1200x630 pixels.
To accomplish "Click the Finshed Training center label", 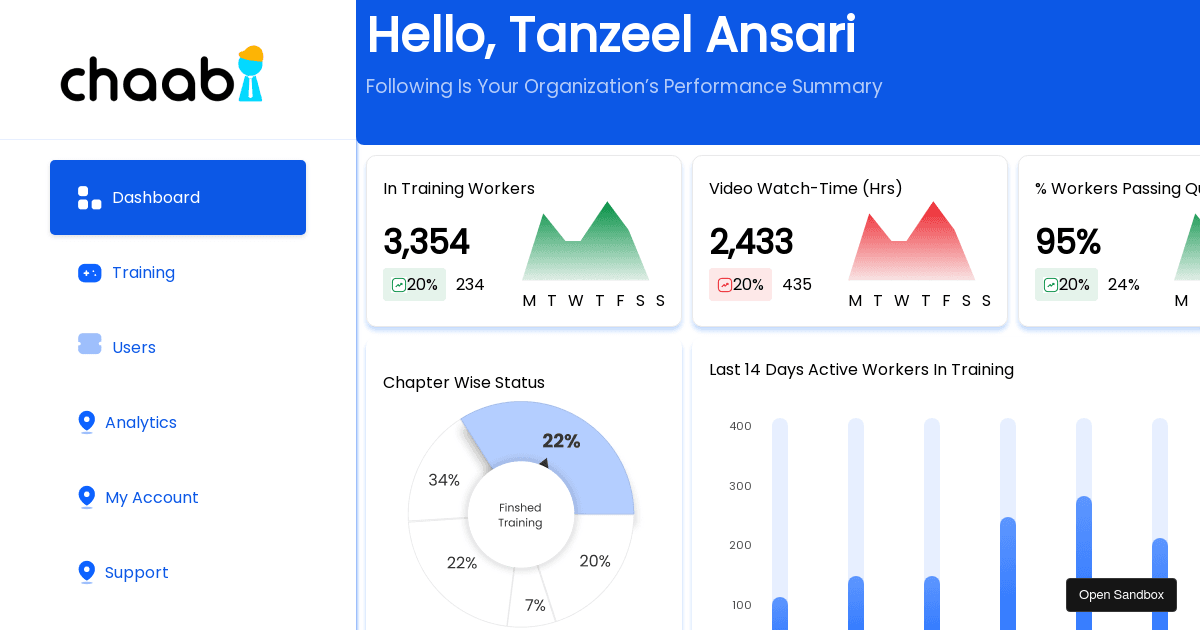I will pyautogui.click(x=520, y=515).
